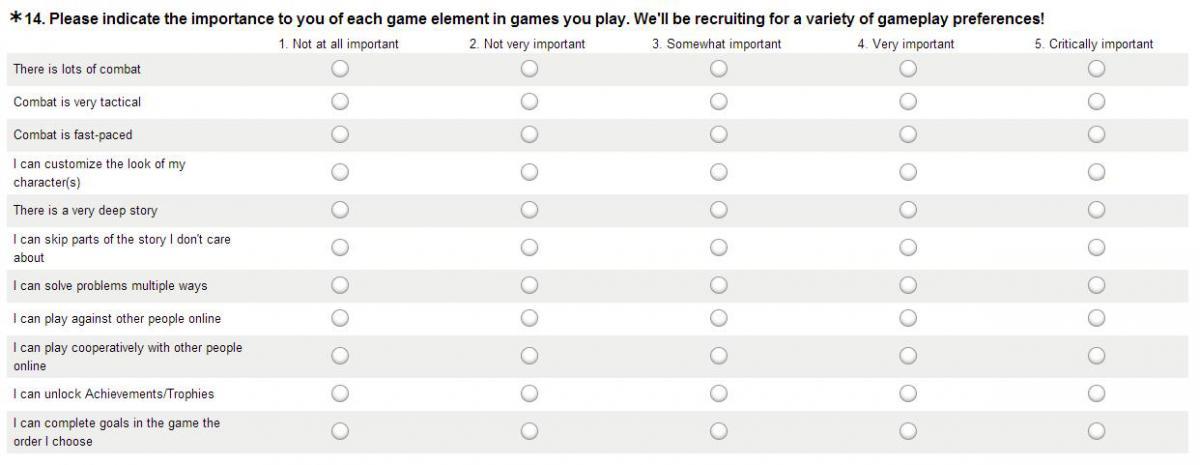Rate skipping story parts as Not very important

tap(529, 247)
